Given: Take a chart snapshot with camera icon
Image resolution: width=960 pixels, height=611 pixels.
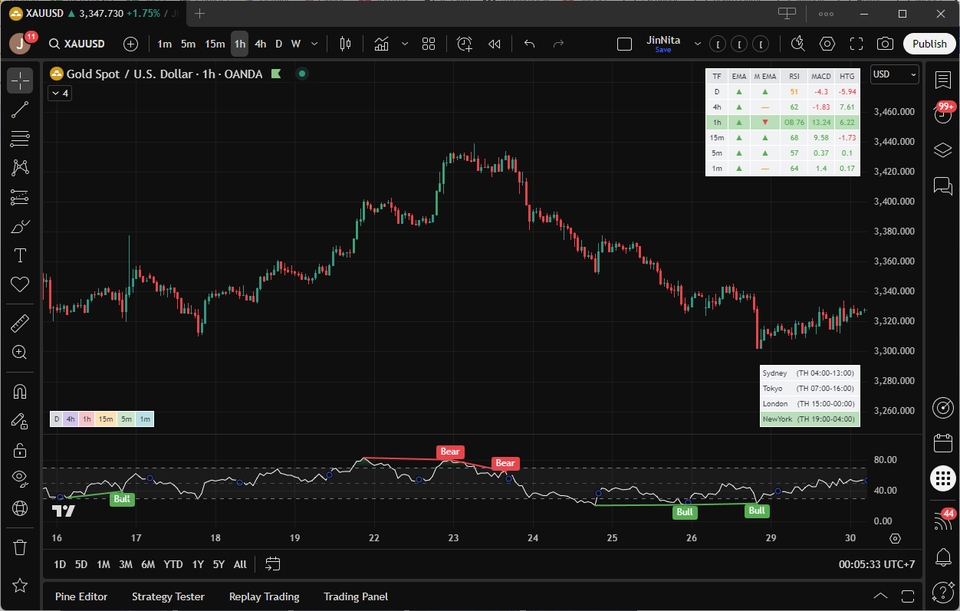Looking at the screenshot, I should [885, 44].
